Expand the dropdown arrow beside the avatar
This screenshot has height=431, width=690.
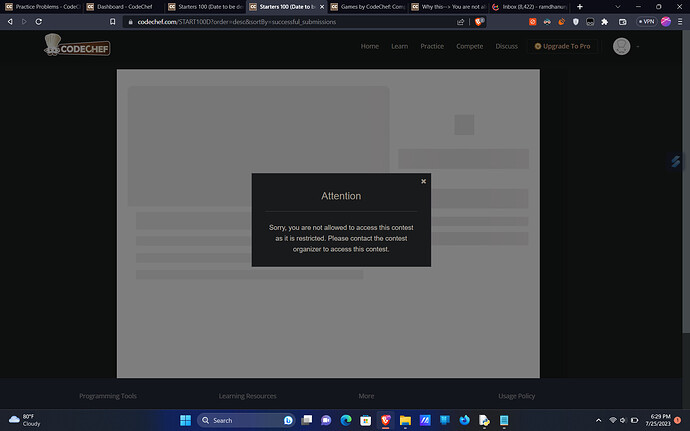point(638,46)
